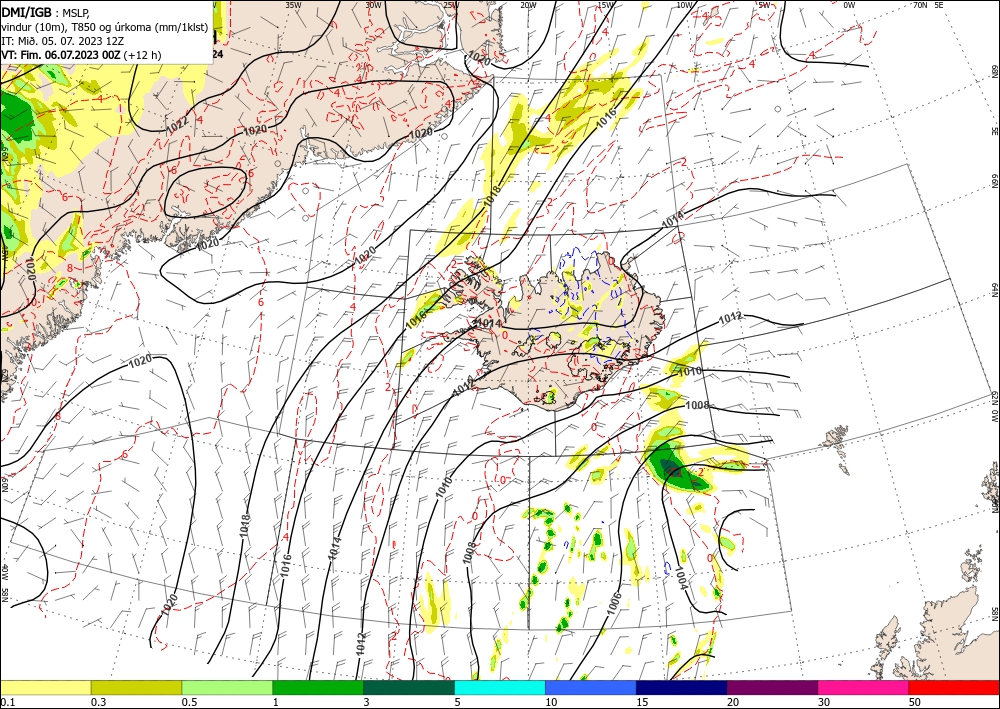Click the olive 0.3–0.5 legend color band

pos(136,687)
